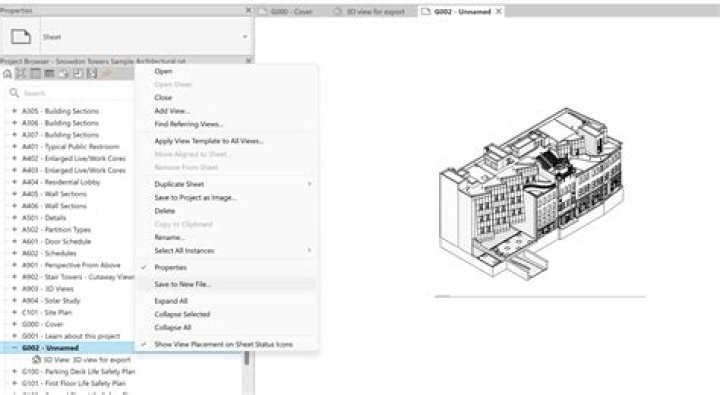Viewport: 720px width, 395px height.
Task: Expand the C101 - Site Plan node
Action: 14,312
